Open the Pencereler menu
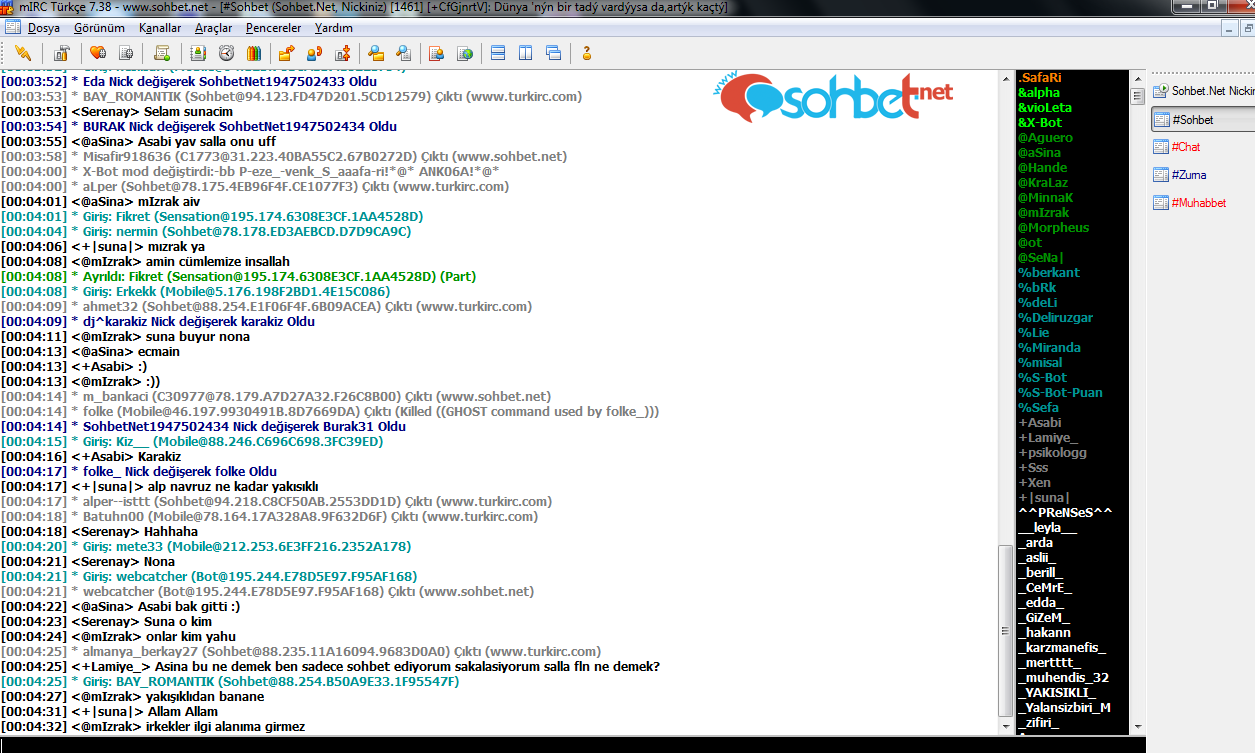This screenshot has height=753, width=1255. [x=273, y=28]
